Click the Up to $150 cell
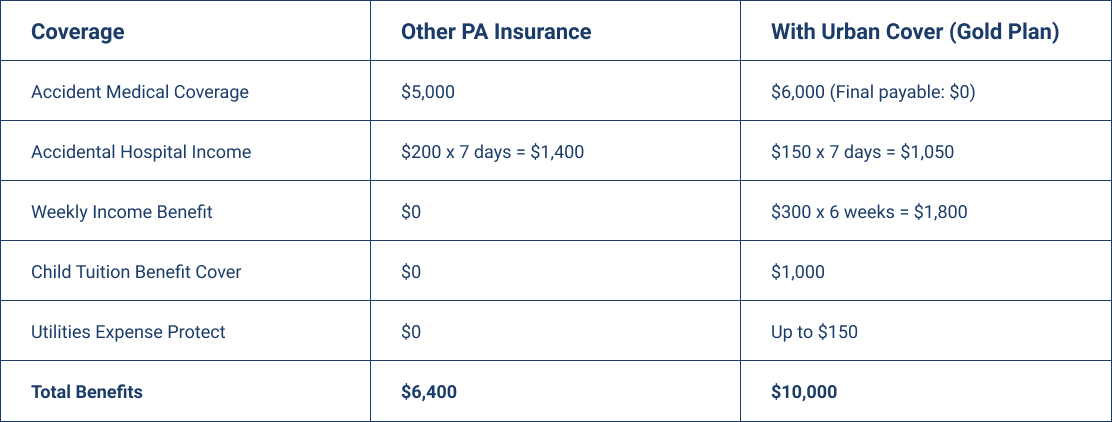 814,332
